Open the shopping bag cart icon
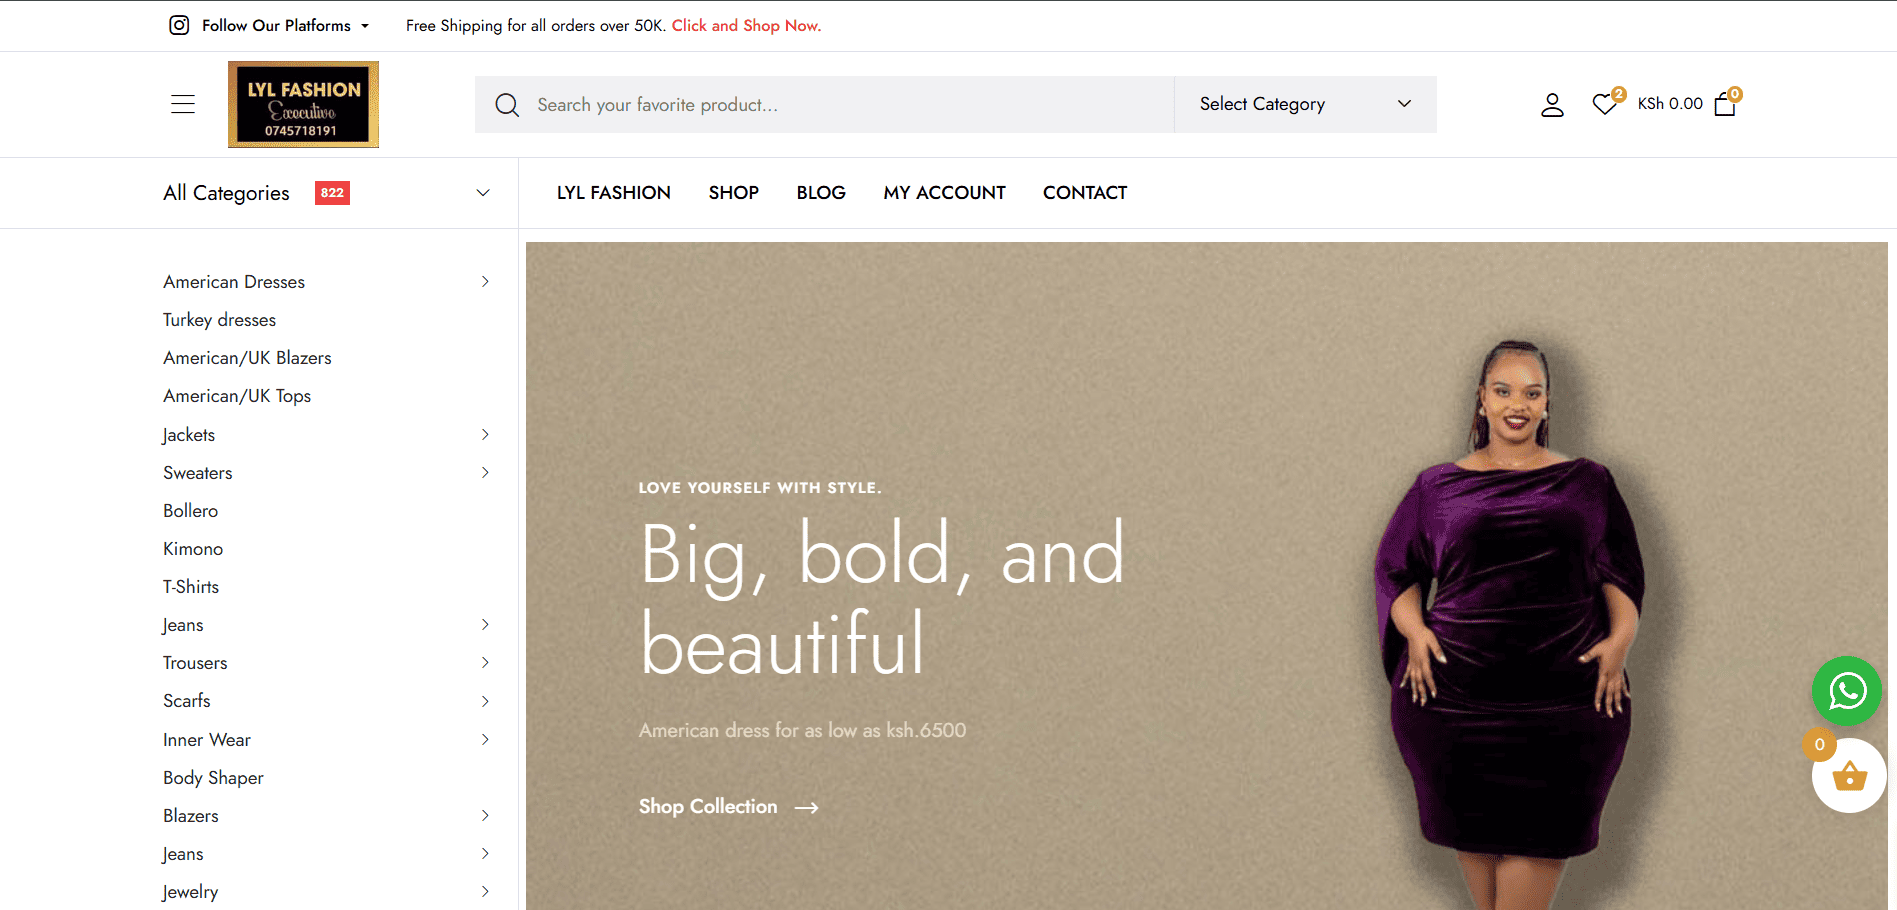1897x910 pixels. point(1725,105)
